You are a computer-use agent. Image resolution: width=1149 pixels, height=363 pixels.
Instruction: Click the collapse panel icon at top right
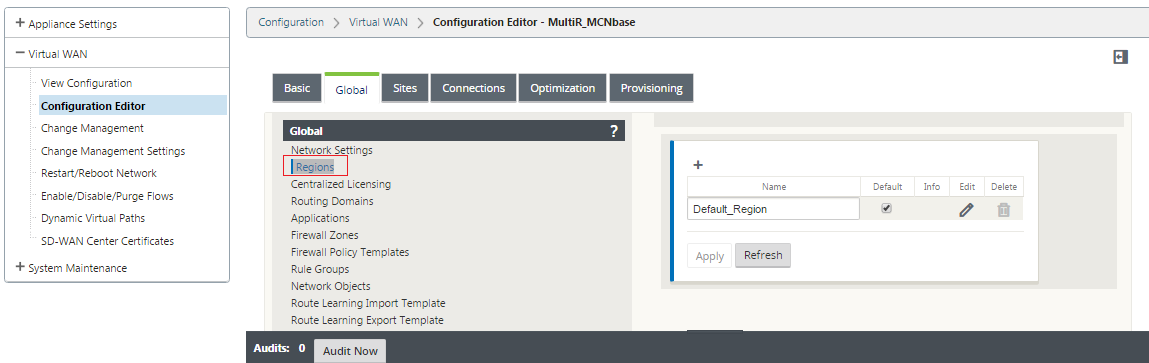pyautogui.click(x=1120, y=57)
